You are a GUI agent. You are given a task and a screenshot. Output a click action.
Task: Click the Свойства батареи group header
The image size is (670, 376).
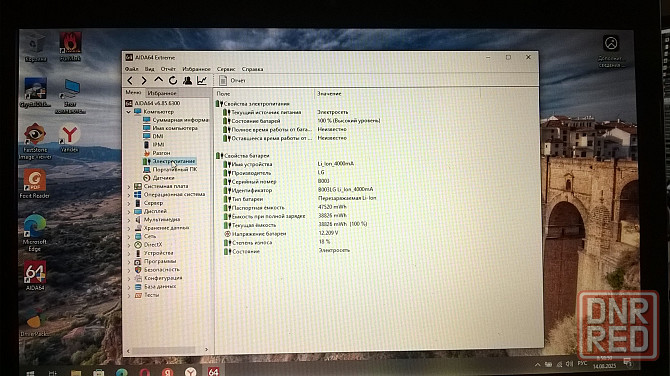tap(243, 156)
